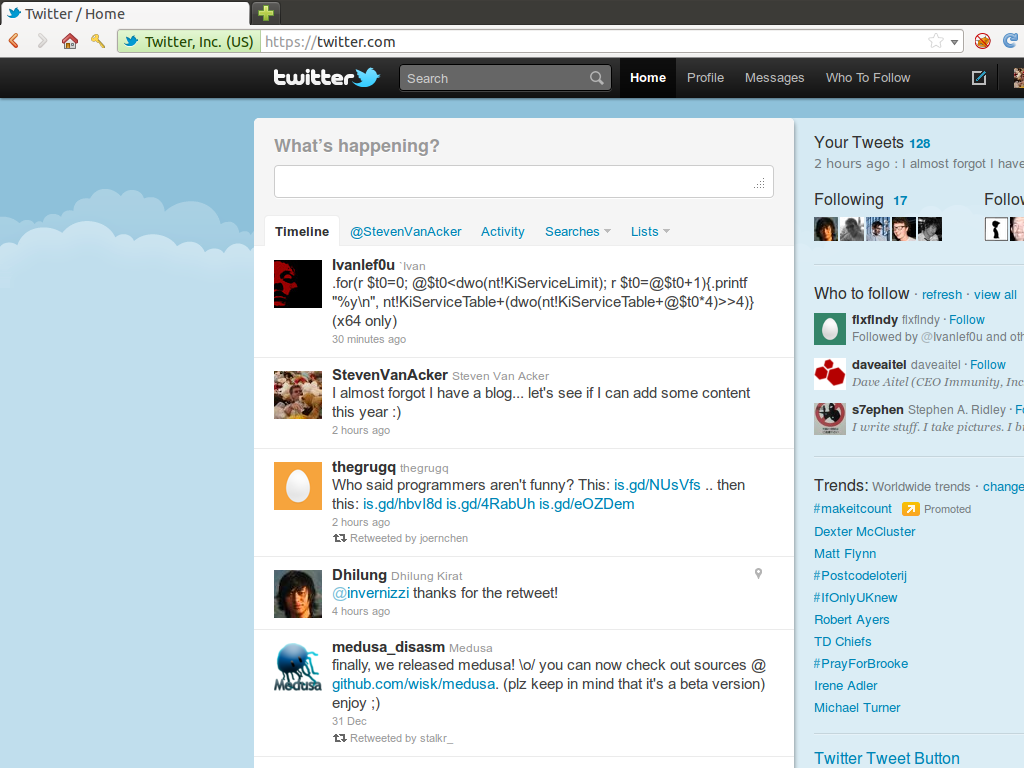Click thegrugq's egg avatar

click(298, 486)
